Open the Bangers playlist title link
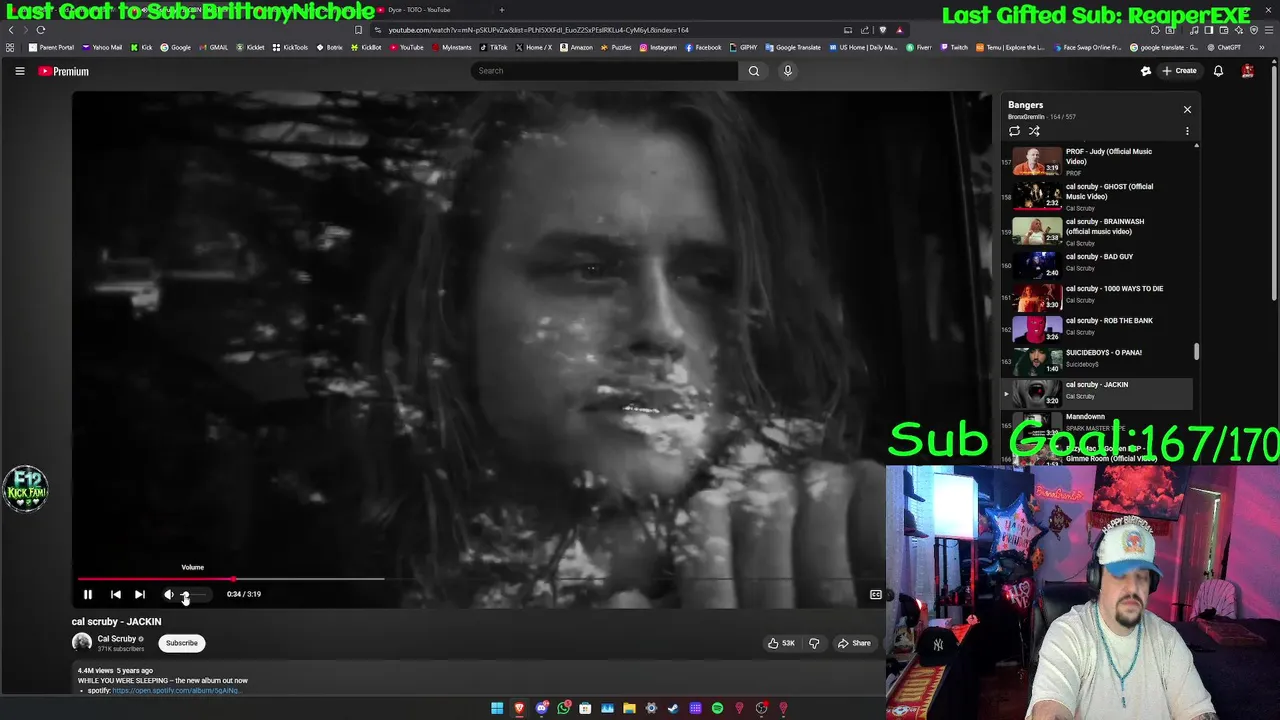This screenshot has height=720, width=1280. pyautogui.click(x=1025, y=105)
